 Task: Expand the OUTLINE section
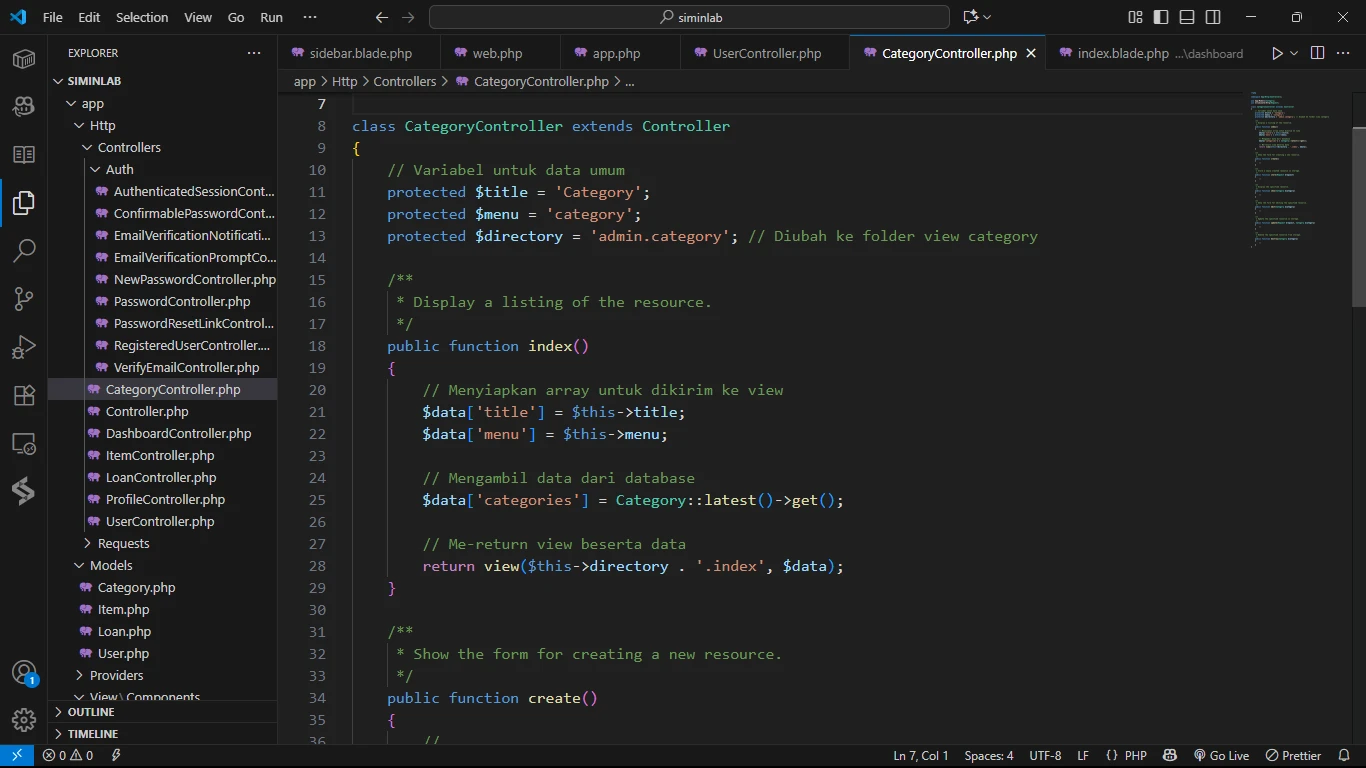point(91,712)
